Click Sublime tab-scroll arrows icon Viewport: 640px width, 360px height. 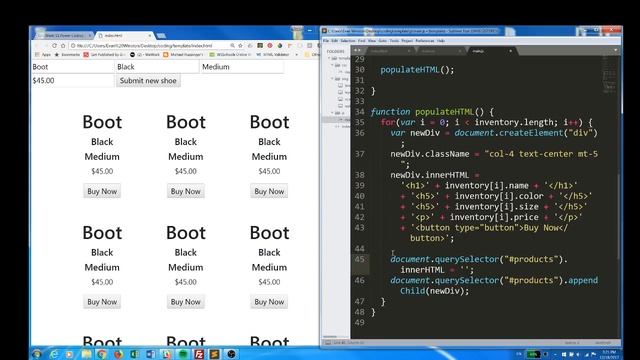(x=357, y=51)
